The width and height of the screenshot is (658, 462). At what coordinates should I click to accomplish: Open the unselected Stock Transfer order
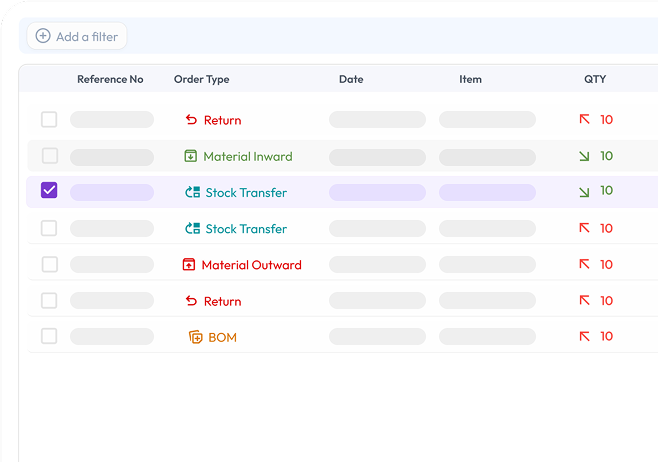point(246,229)
